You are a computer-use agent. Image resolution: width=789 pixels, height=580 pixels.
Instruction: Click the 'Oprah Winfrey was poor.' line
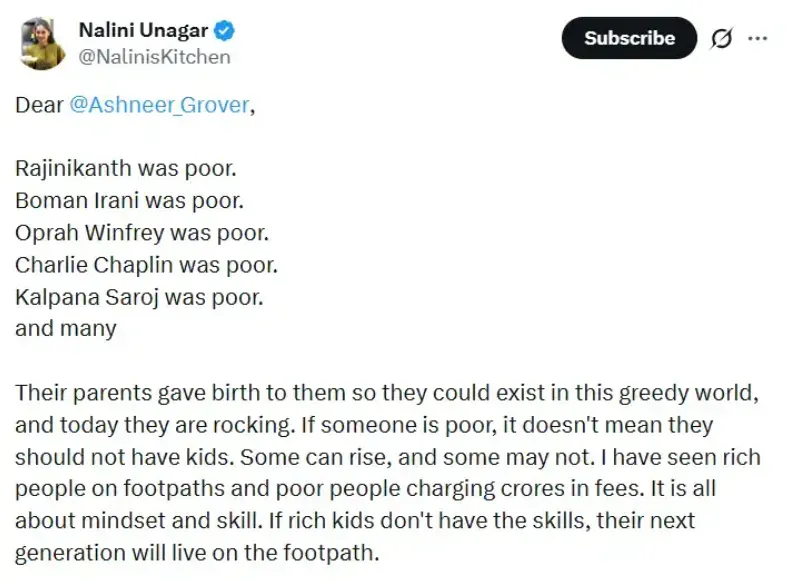(142, 232)
